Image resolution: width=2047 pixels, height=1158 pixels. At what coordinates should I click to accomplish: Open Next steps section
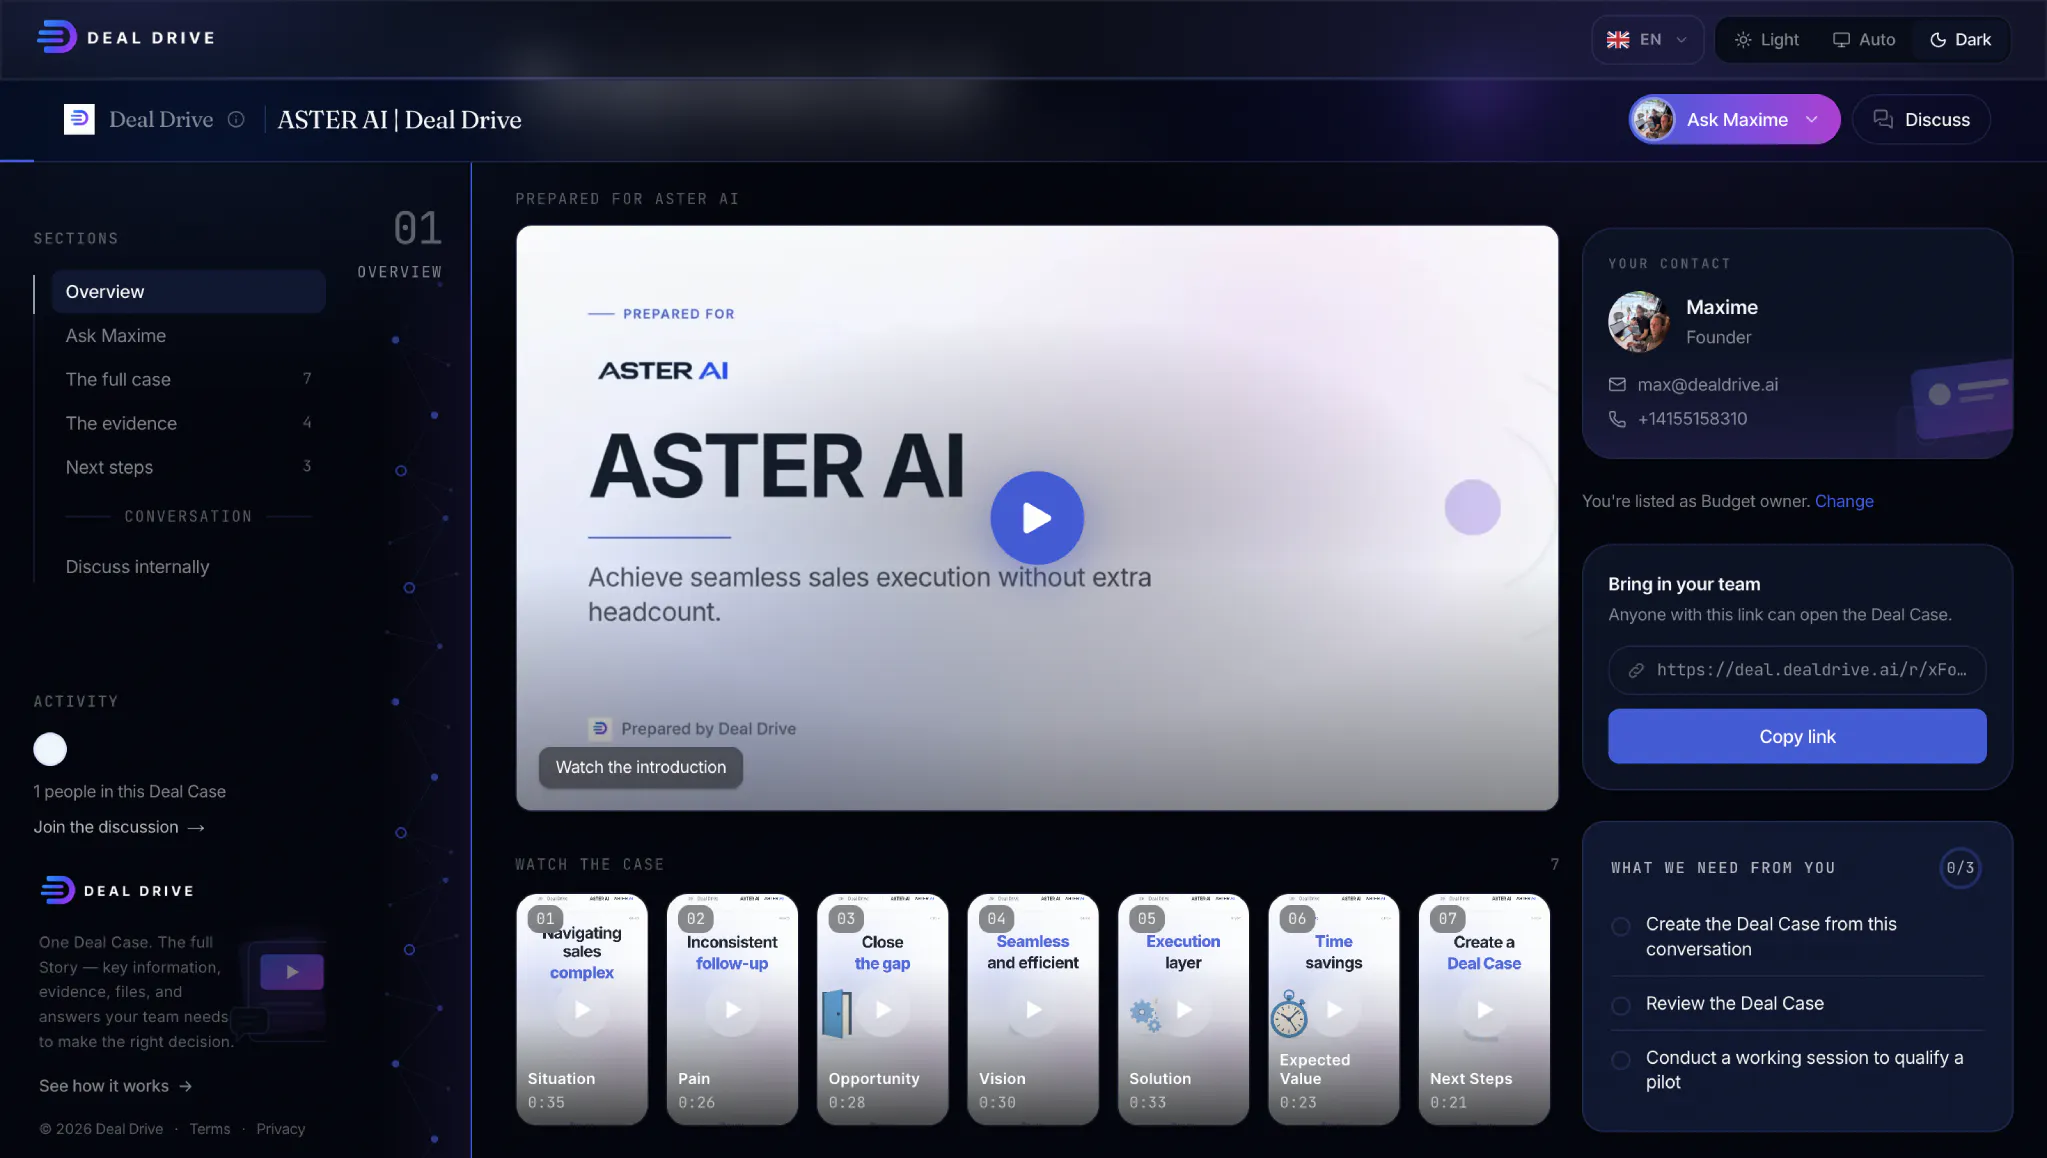[x=188, y=468]
